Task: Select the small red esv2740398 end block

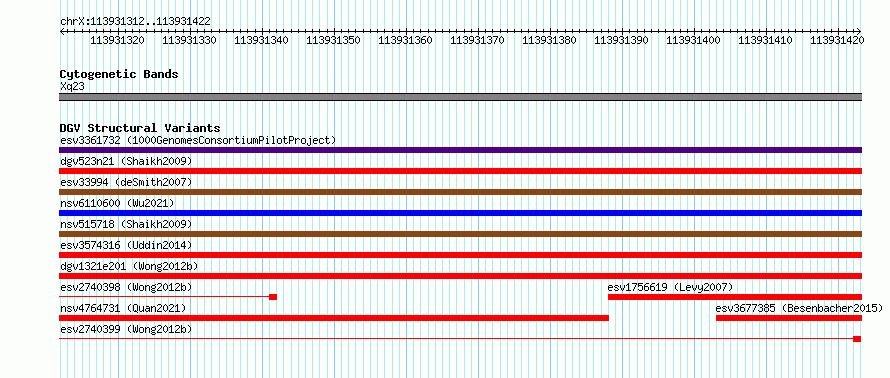Action: [273, 297]
